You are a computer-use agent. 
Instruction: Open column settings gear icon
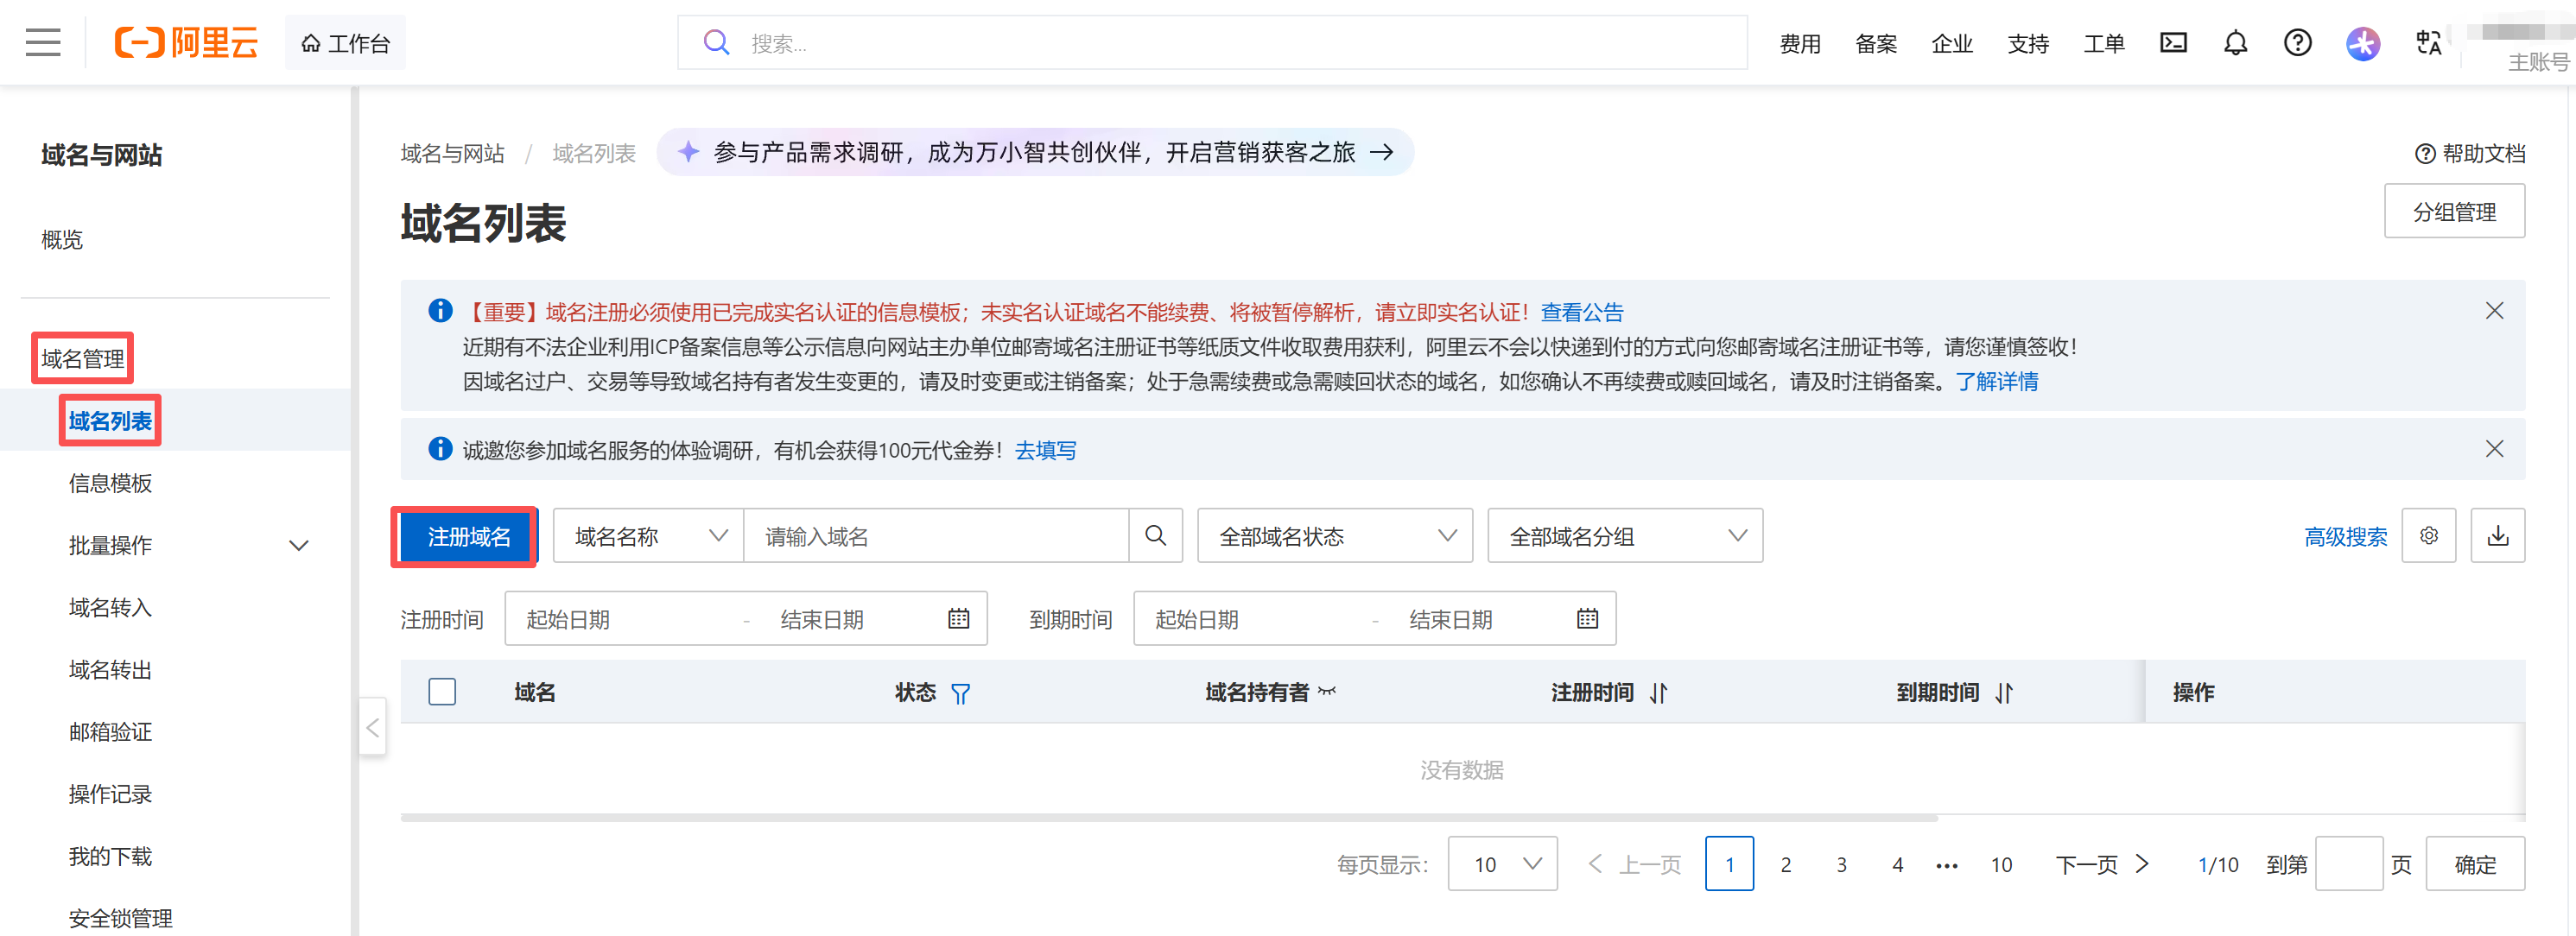2428,536
